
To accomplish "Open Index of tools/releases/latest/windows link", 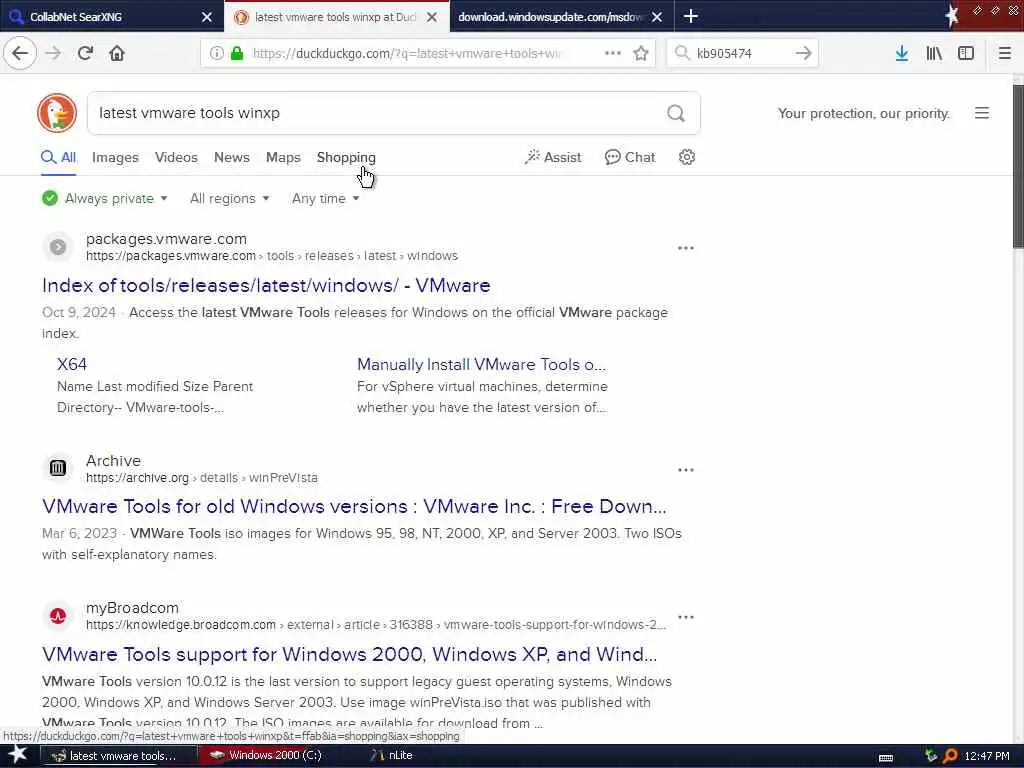I will coord(266,285).
